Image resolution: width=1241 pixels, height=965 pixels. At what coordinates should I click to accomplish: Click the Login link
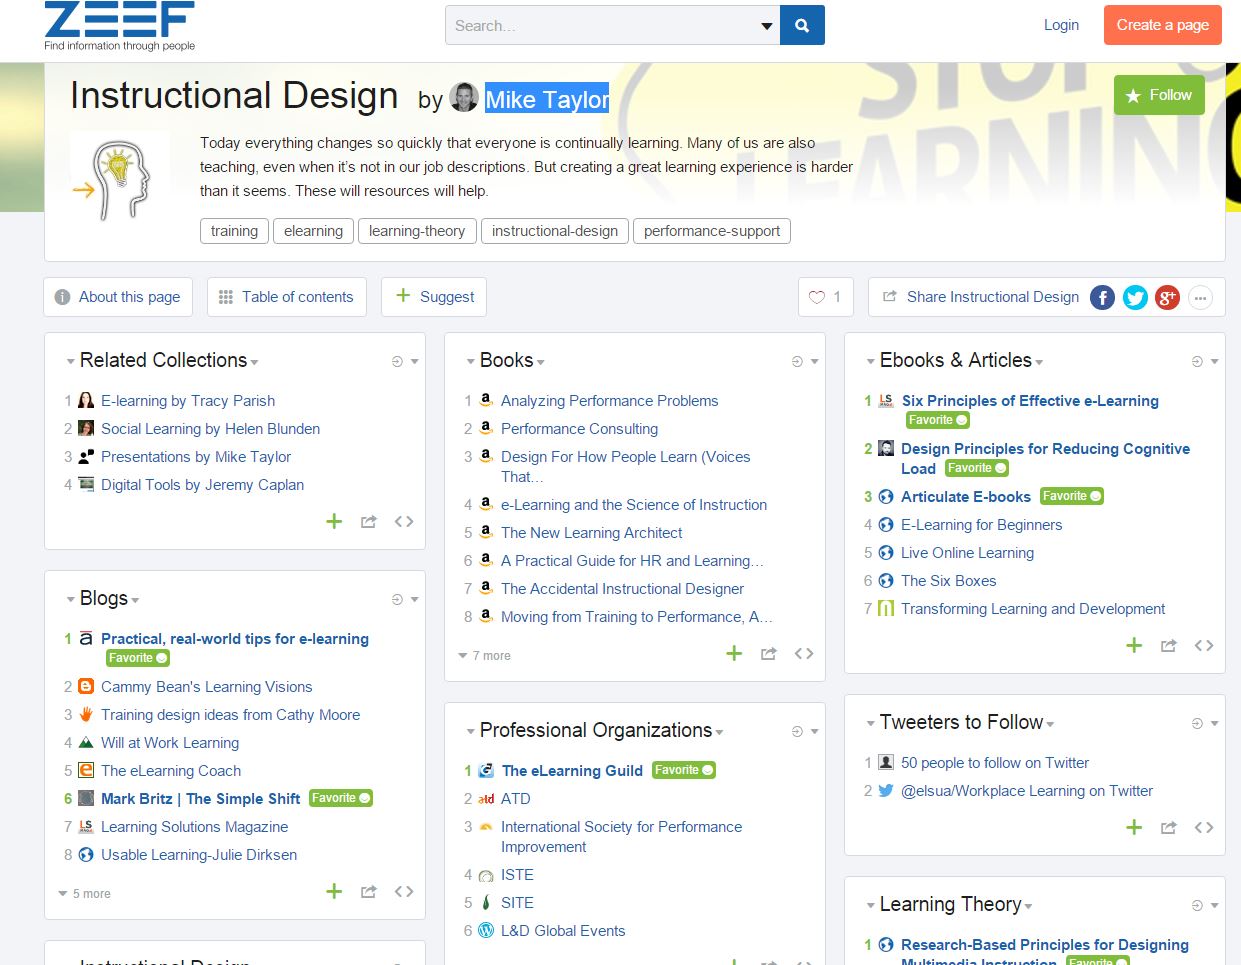(1061, 25)
